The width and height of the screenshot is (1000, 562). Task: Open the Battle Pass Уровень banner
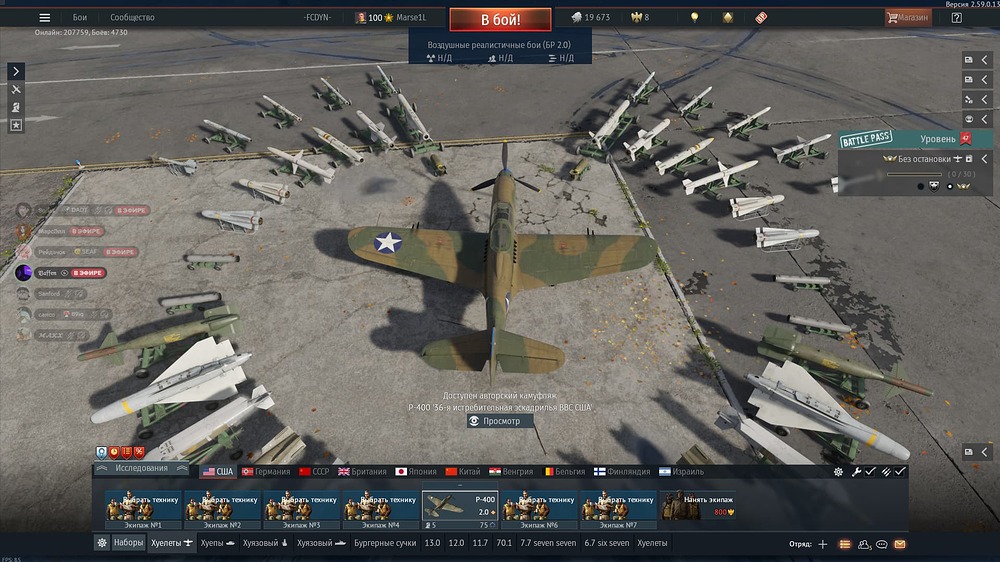point(915,139)
